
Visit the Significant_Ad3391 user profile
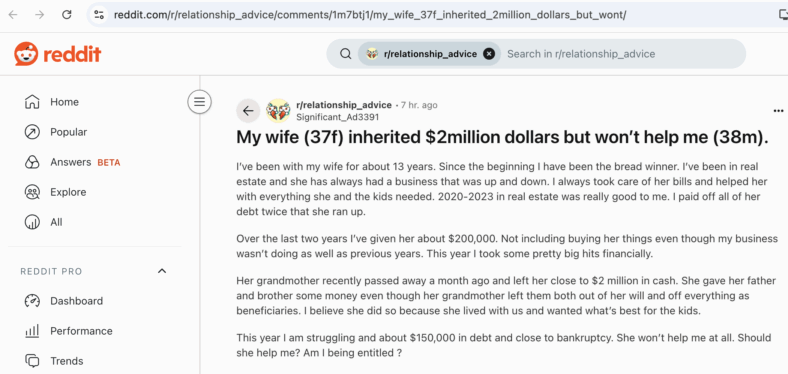[337, 117]
